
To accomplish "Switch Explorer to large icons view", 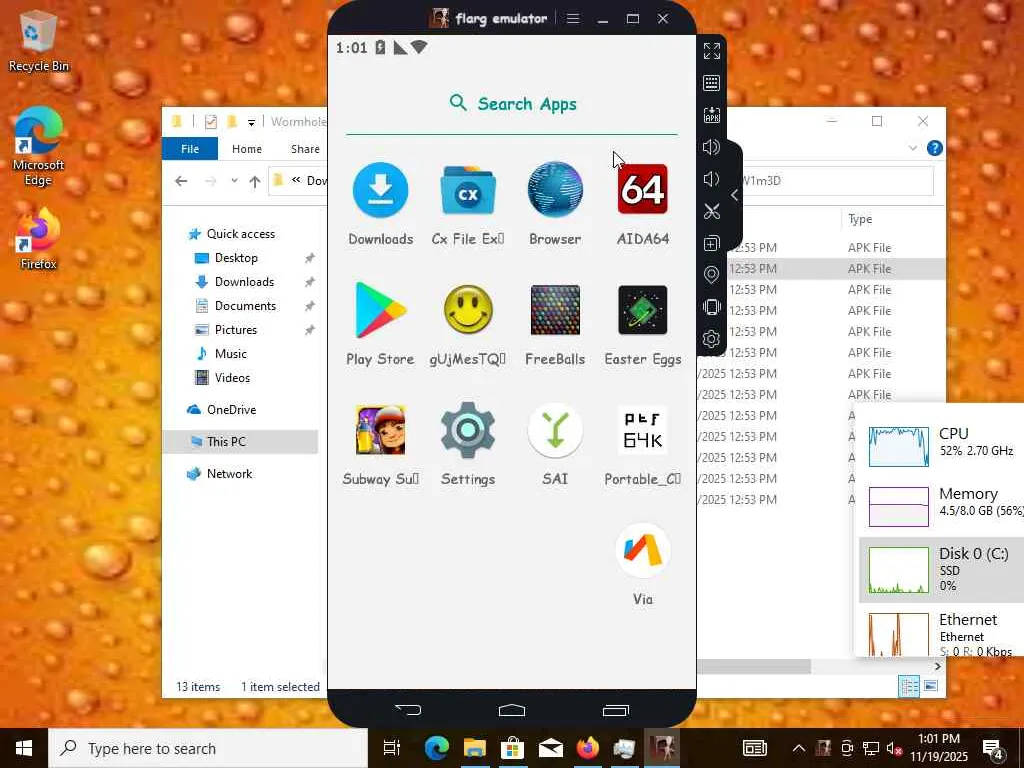I will coord(931,686).
